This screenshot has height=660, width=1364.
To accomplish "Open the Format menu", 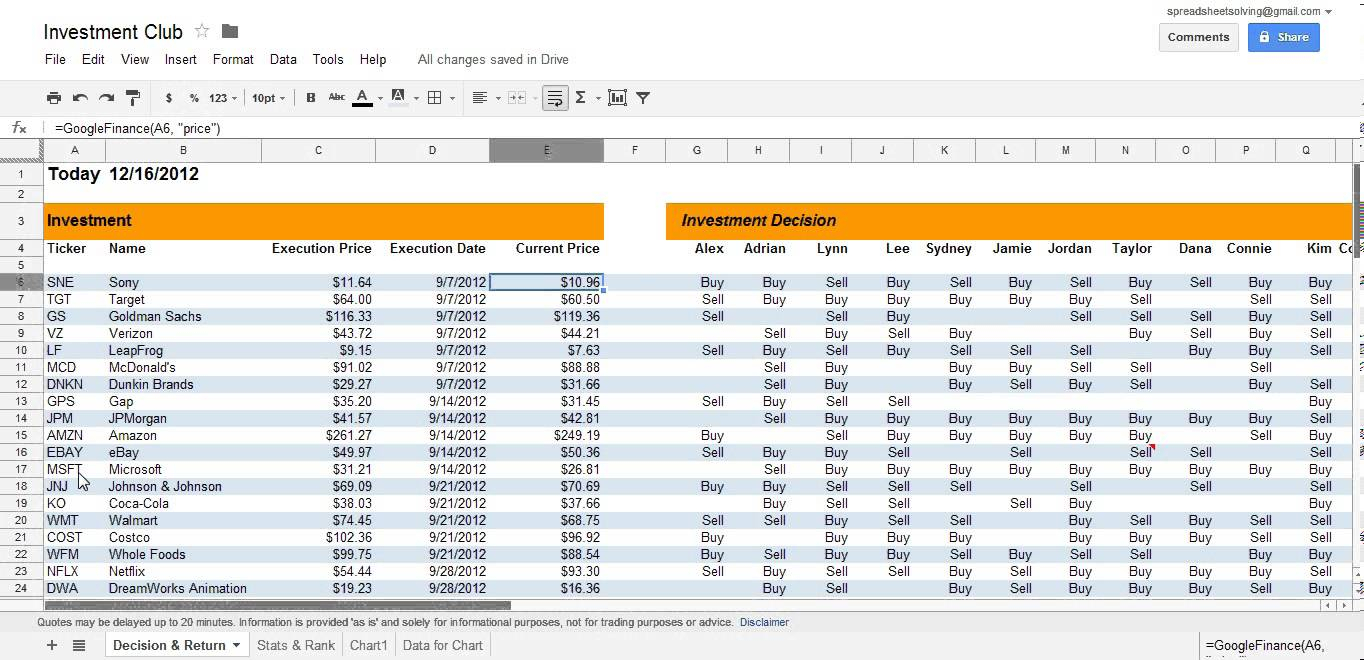I will (x=233, y=59).
